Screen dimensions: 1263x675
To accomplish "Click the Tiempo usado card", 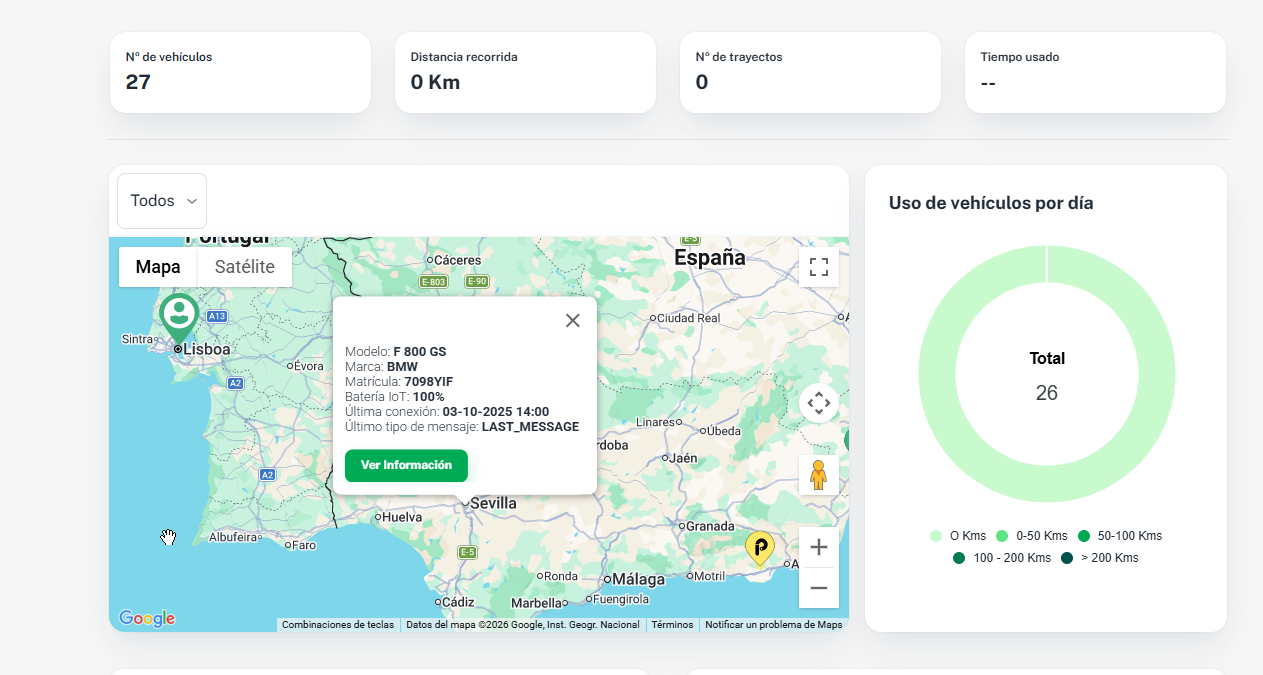I will click(x=1095, y=72).
